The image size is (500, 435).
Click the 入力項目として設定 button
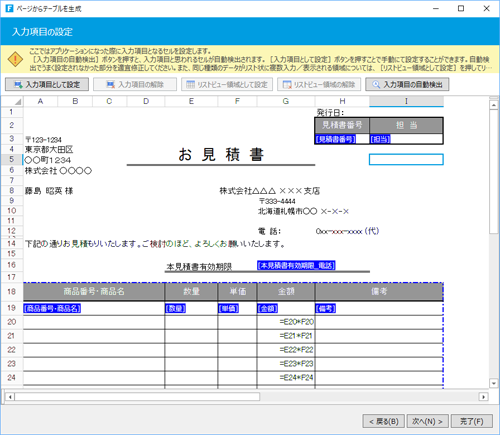47,84
